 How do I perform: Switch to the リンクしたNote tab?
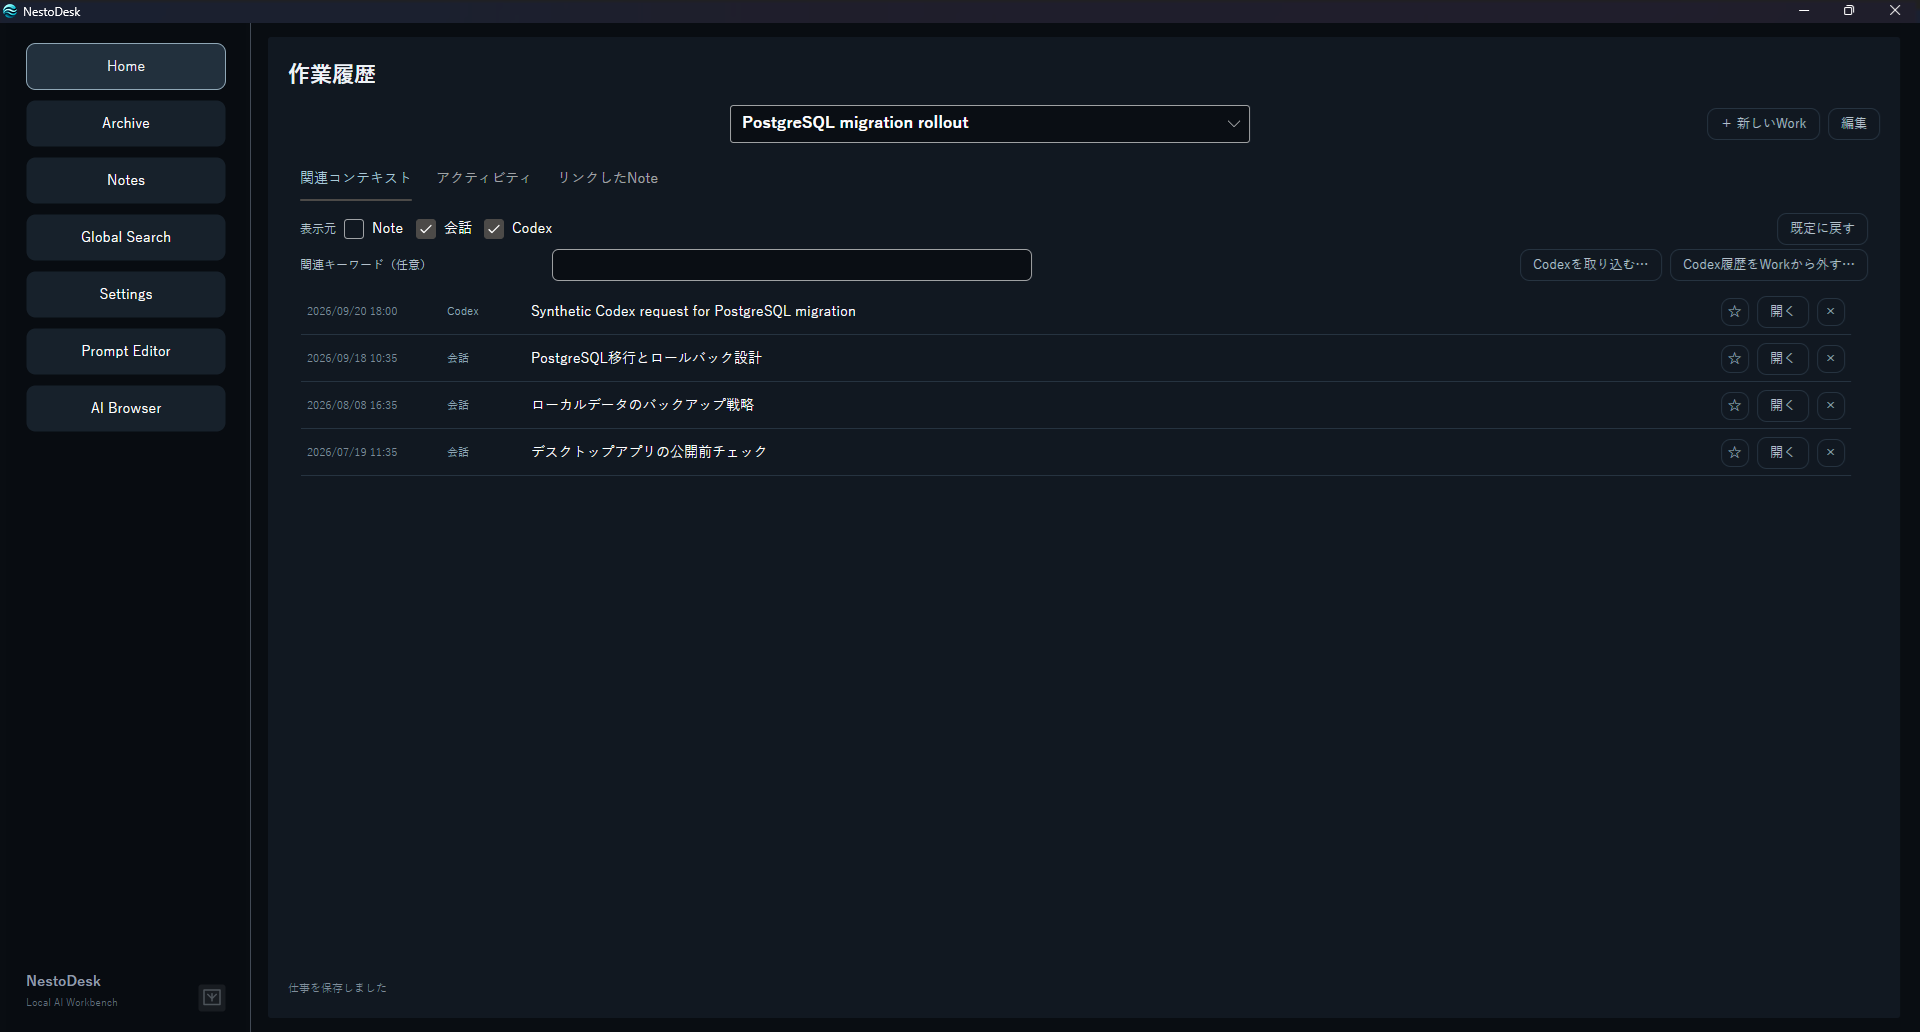[x=608, y=178]
